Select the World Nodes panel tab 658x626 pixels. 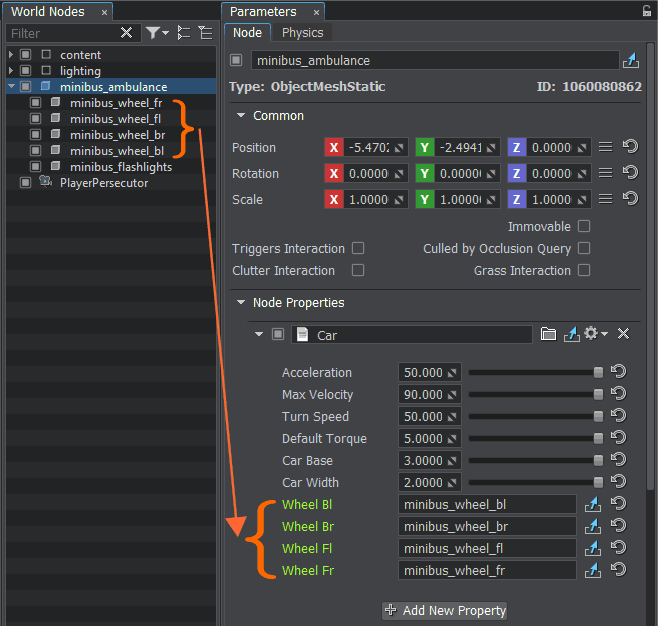pos(48,12)
